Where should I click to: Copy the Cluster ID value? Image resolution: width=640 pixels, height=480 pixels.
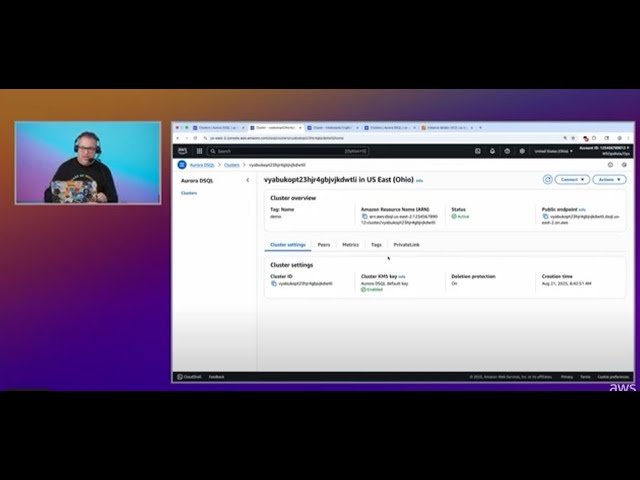(274, 283)
